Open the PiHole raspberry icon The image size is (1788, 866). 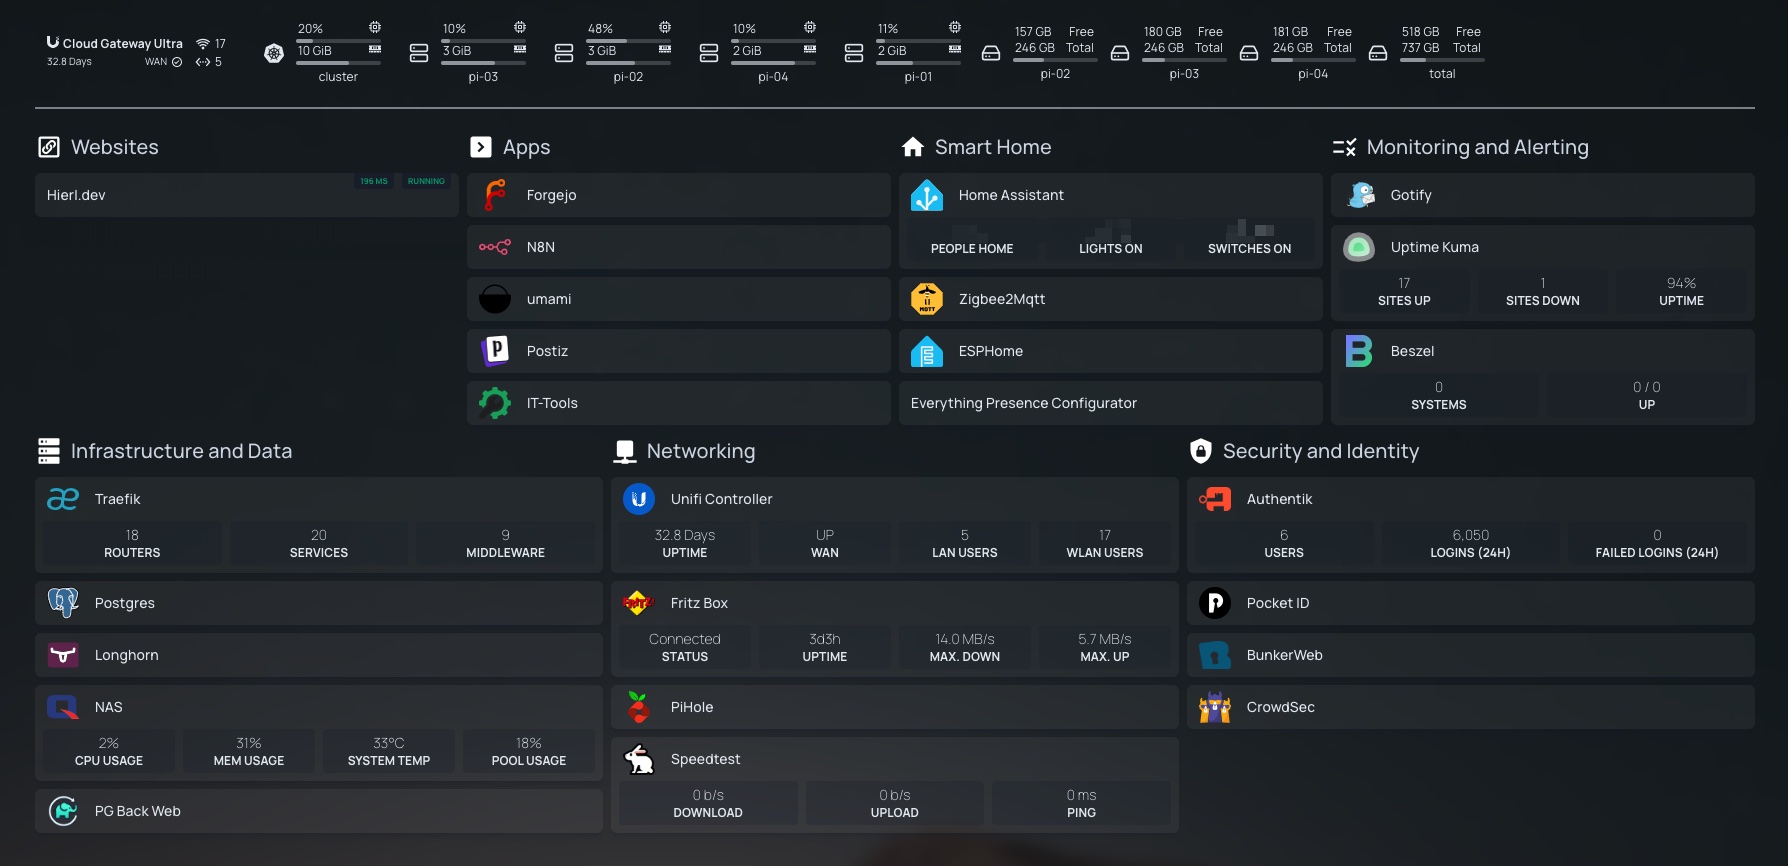(x=639, y=707)
